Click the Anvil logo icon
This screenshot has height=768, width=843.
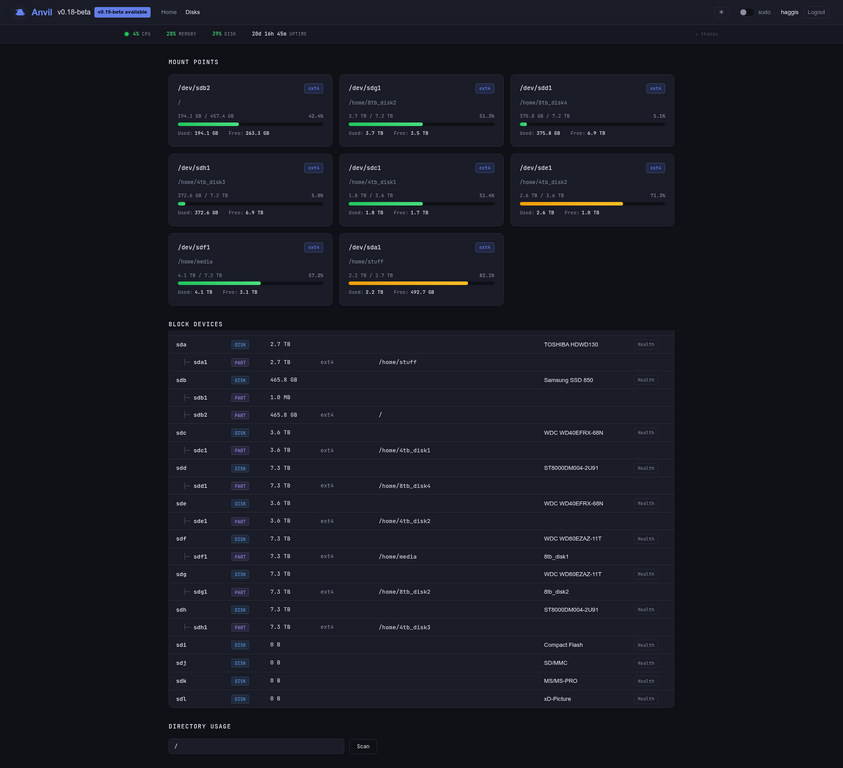(x=20, y=12)
